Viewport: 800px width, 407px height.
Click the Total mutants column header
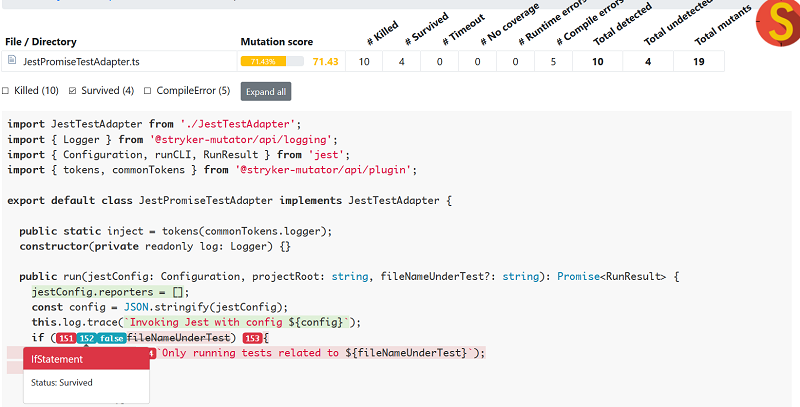pos(723,26)
